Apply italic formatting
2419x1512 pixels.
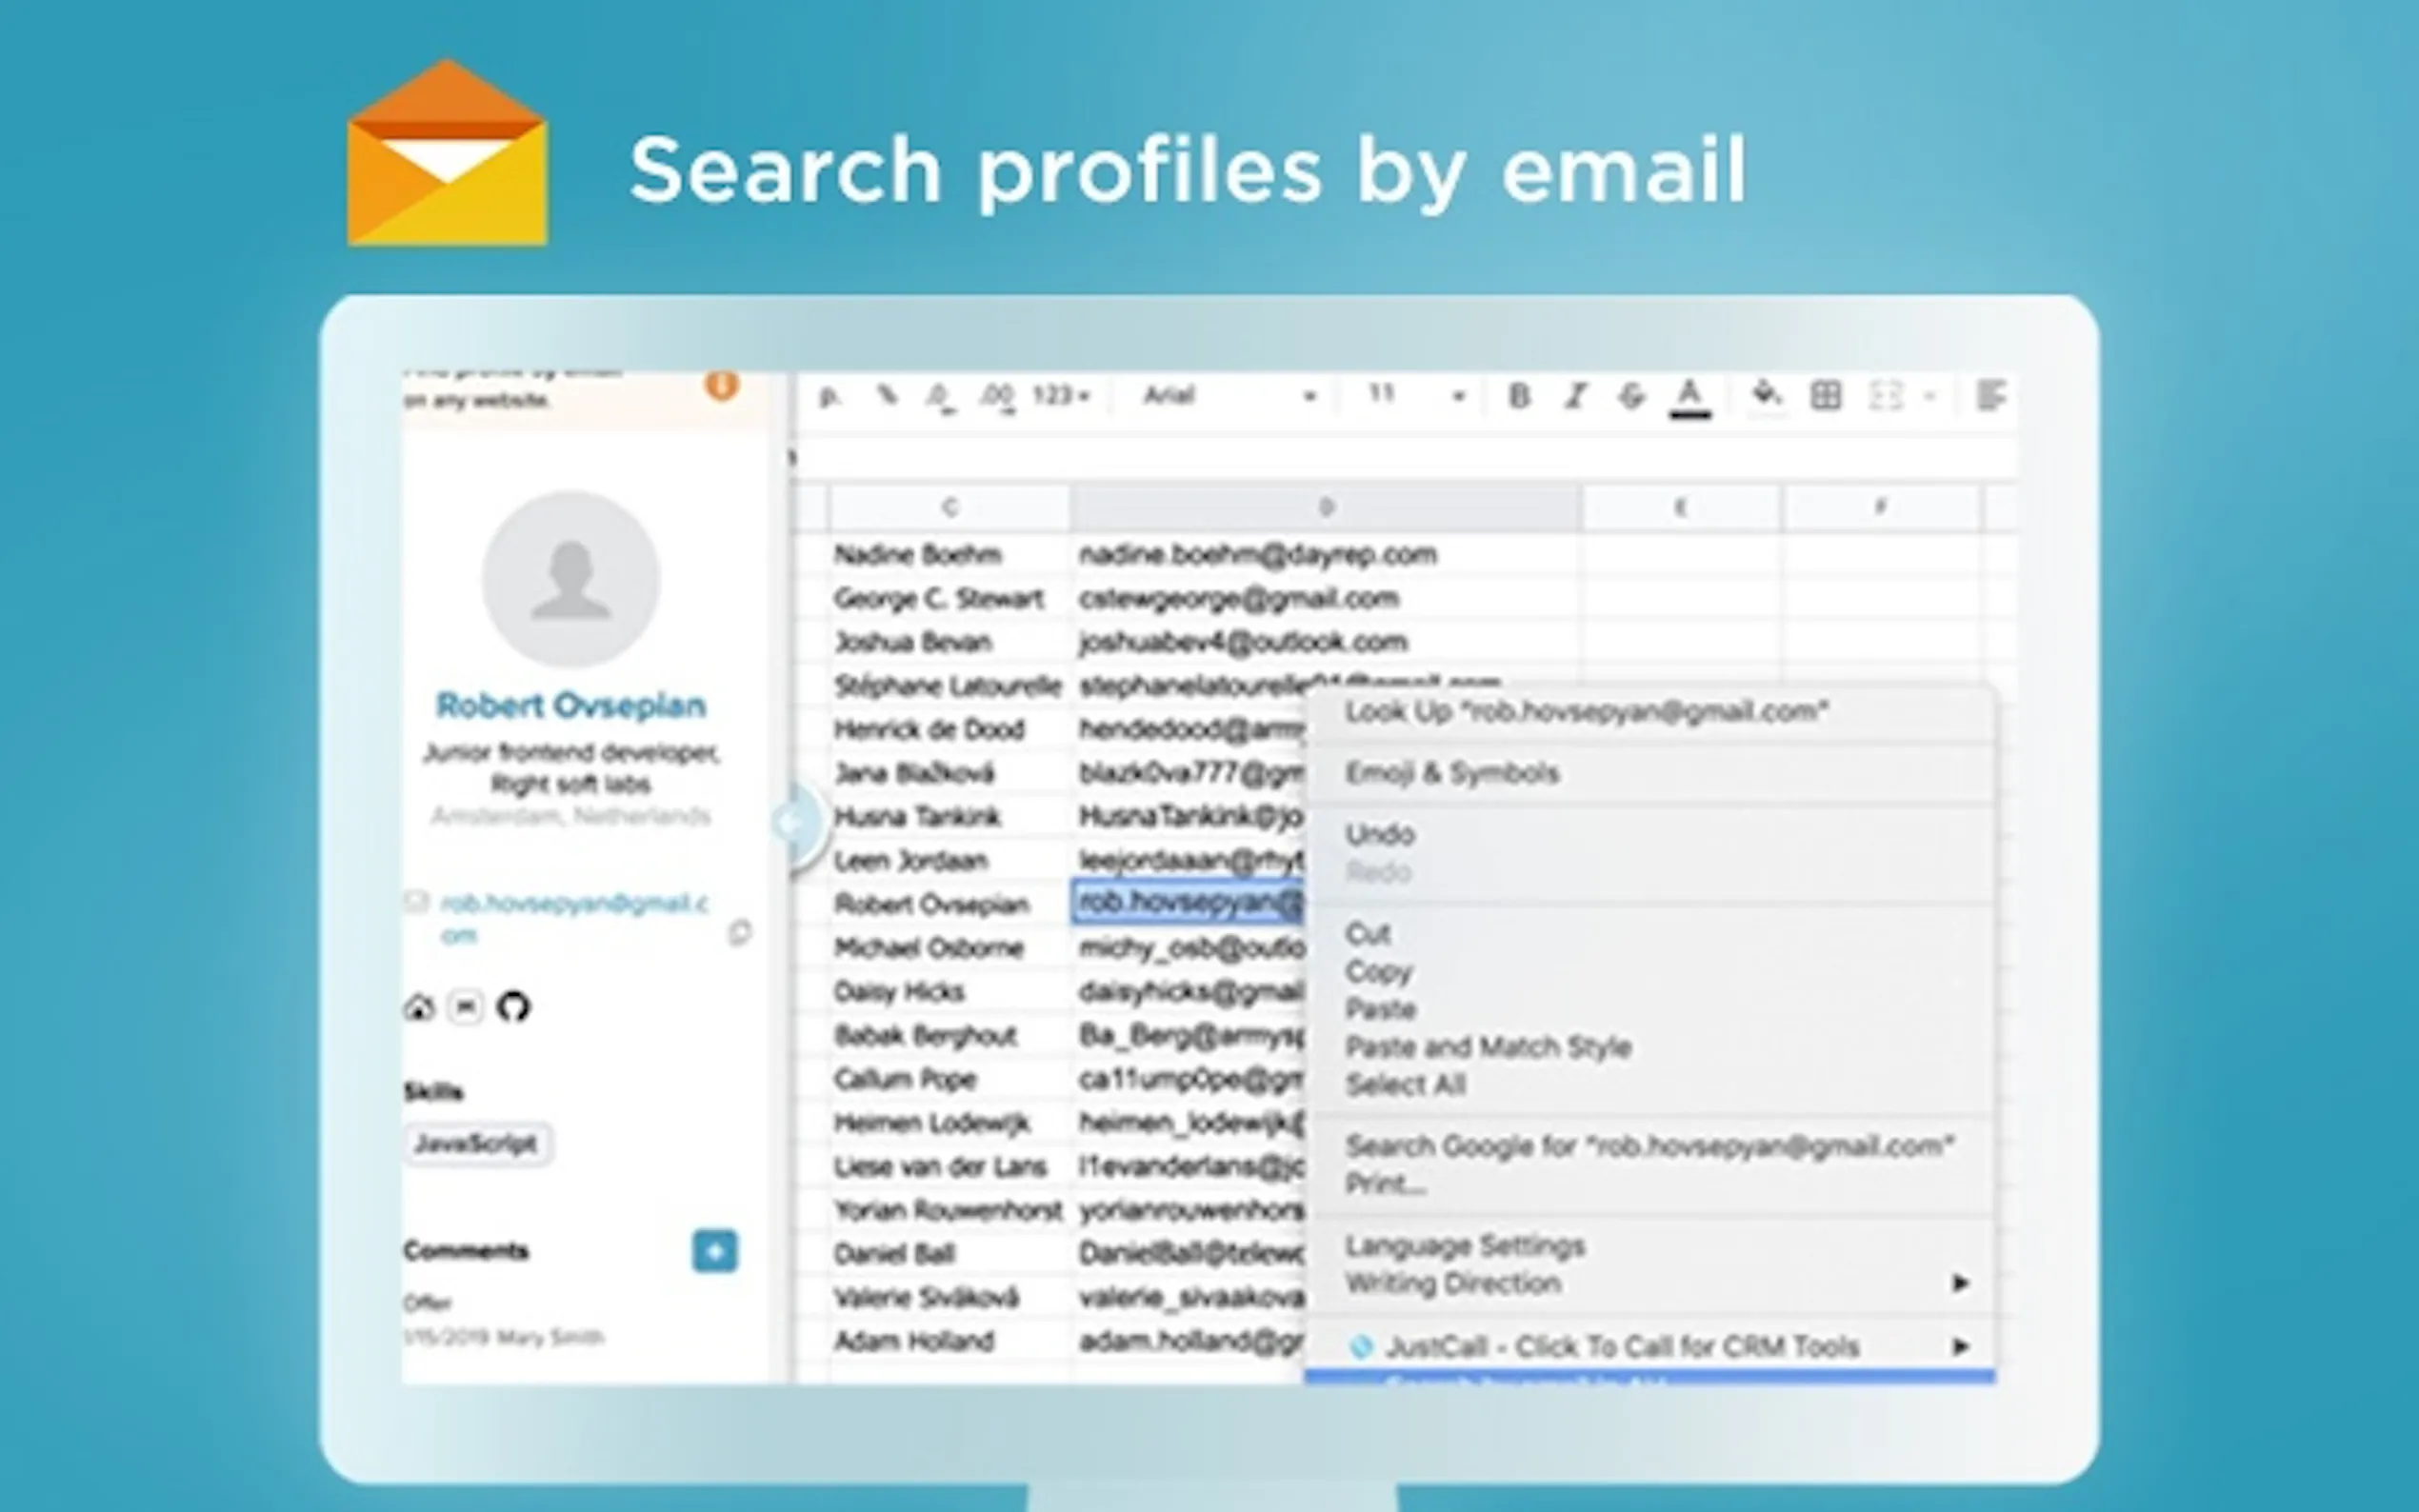pos(1576,397)
